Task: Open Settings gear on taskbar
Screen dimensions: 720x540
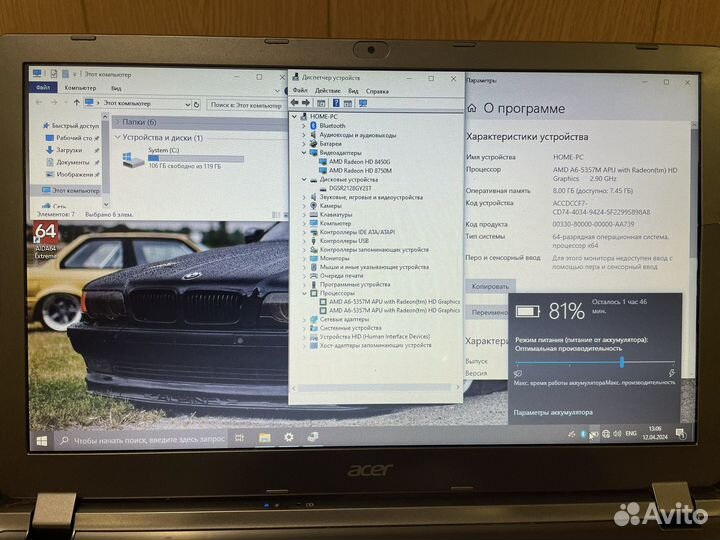Action: click(x=288, y=437)
